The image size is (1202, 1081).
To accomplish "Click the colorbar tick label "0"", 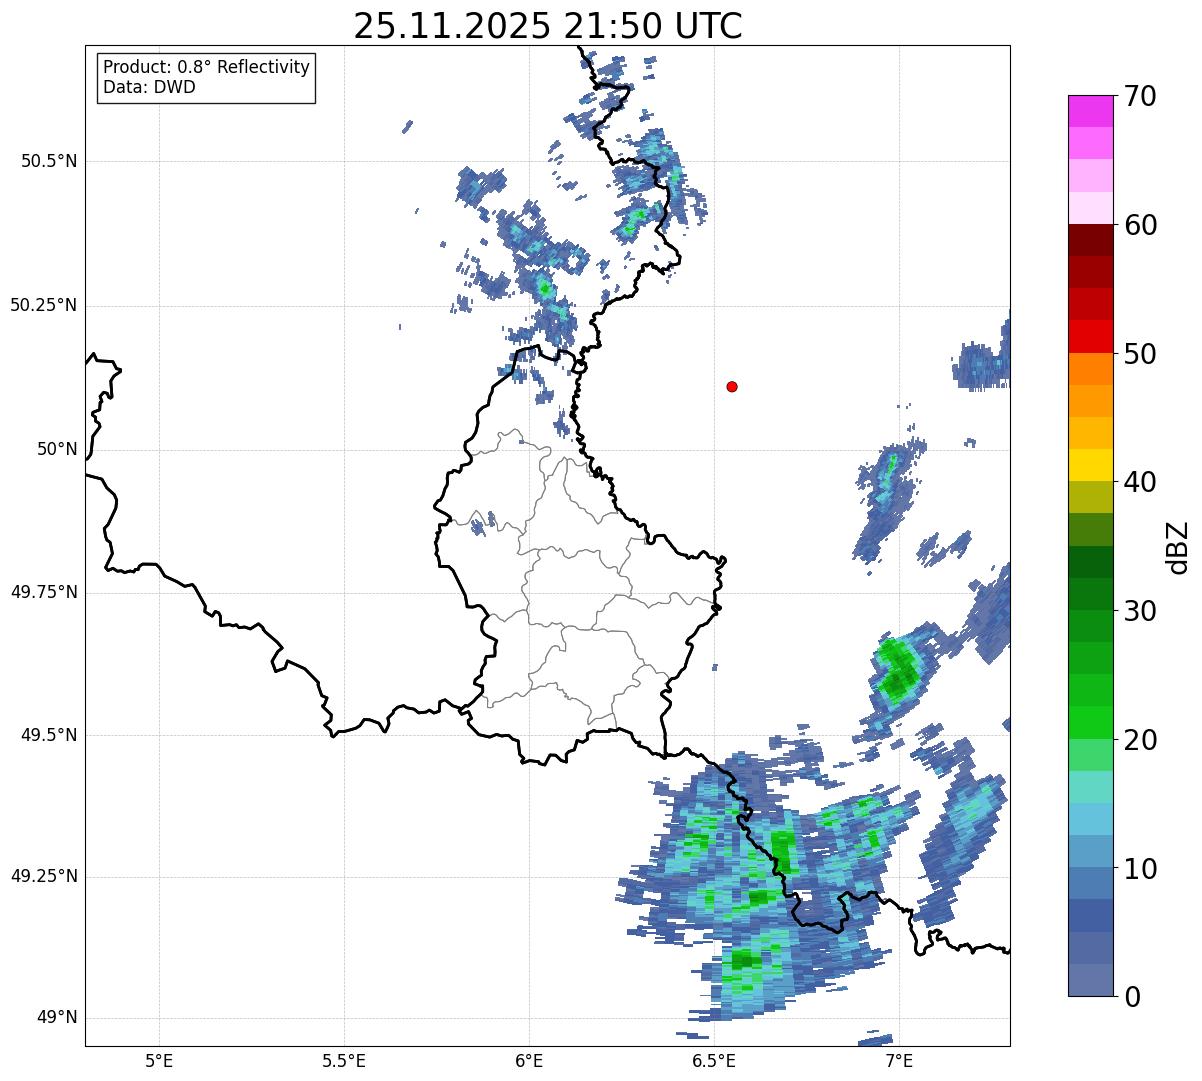I will tap(1132, 997).
